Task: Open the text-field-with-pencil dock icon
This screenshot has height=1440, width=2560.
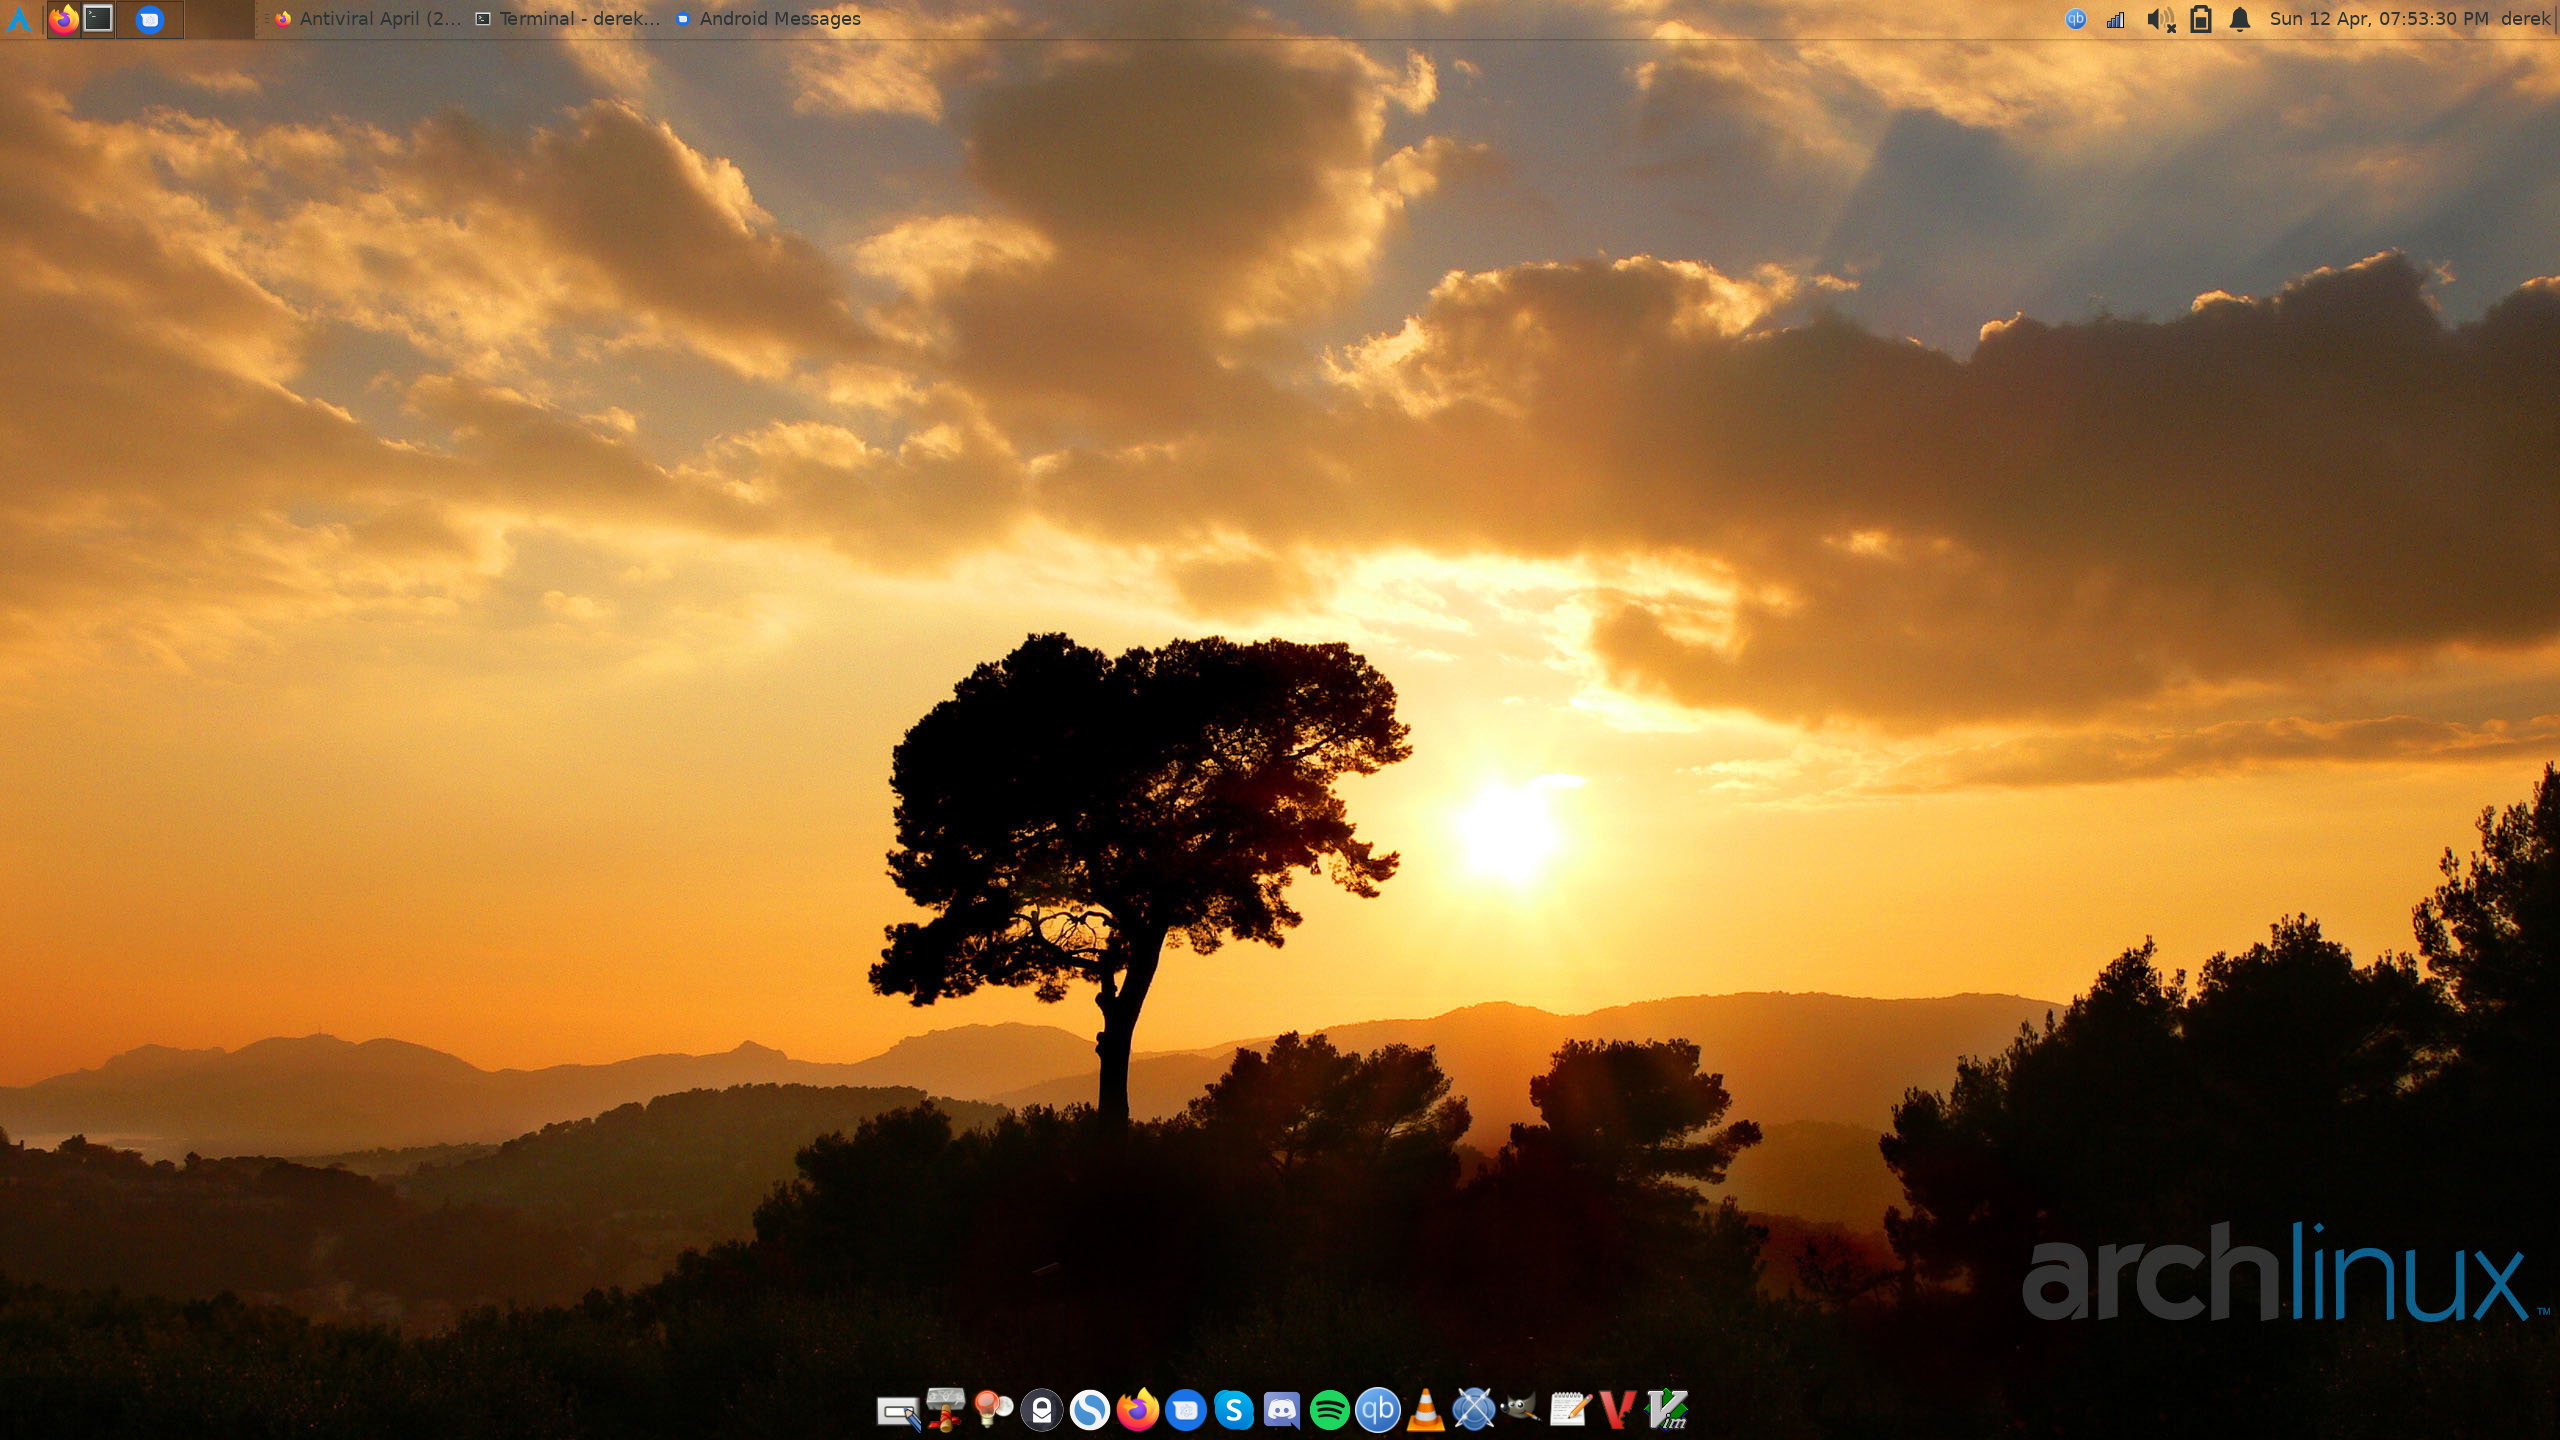Action: (898, 1411)
